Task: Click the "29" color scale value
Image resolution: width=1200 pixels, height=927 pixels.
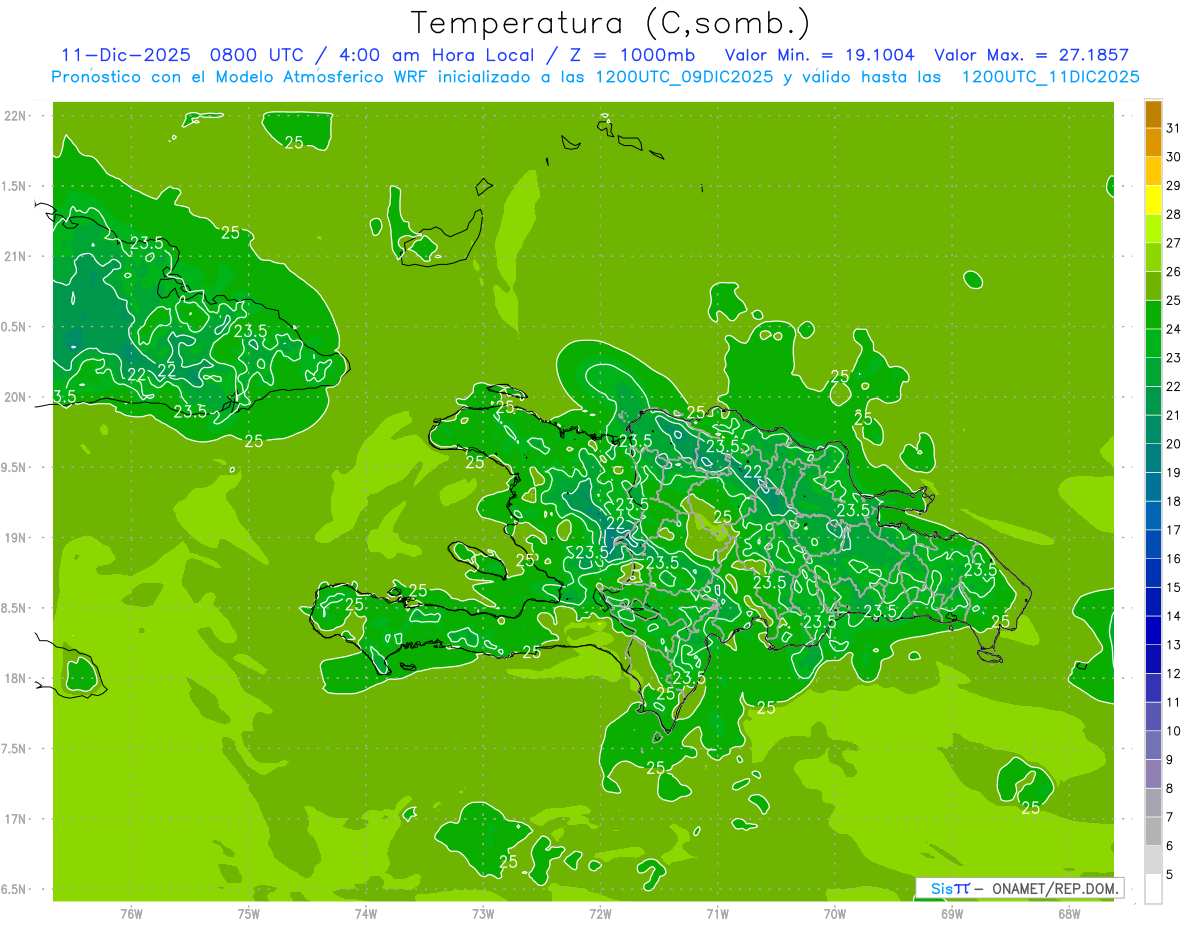Action: click(1173, 186)
